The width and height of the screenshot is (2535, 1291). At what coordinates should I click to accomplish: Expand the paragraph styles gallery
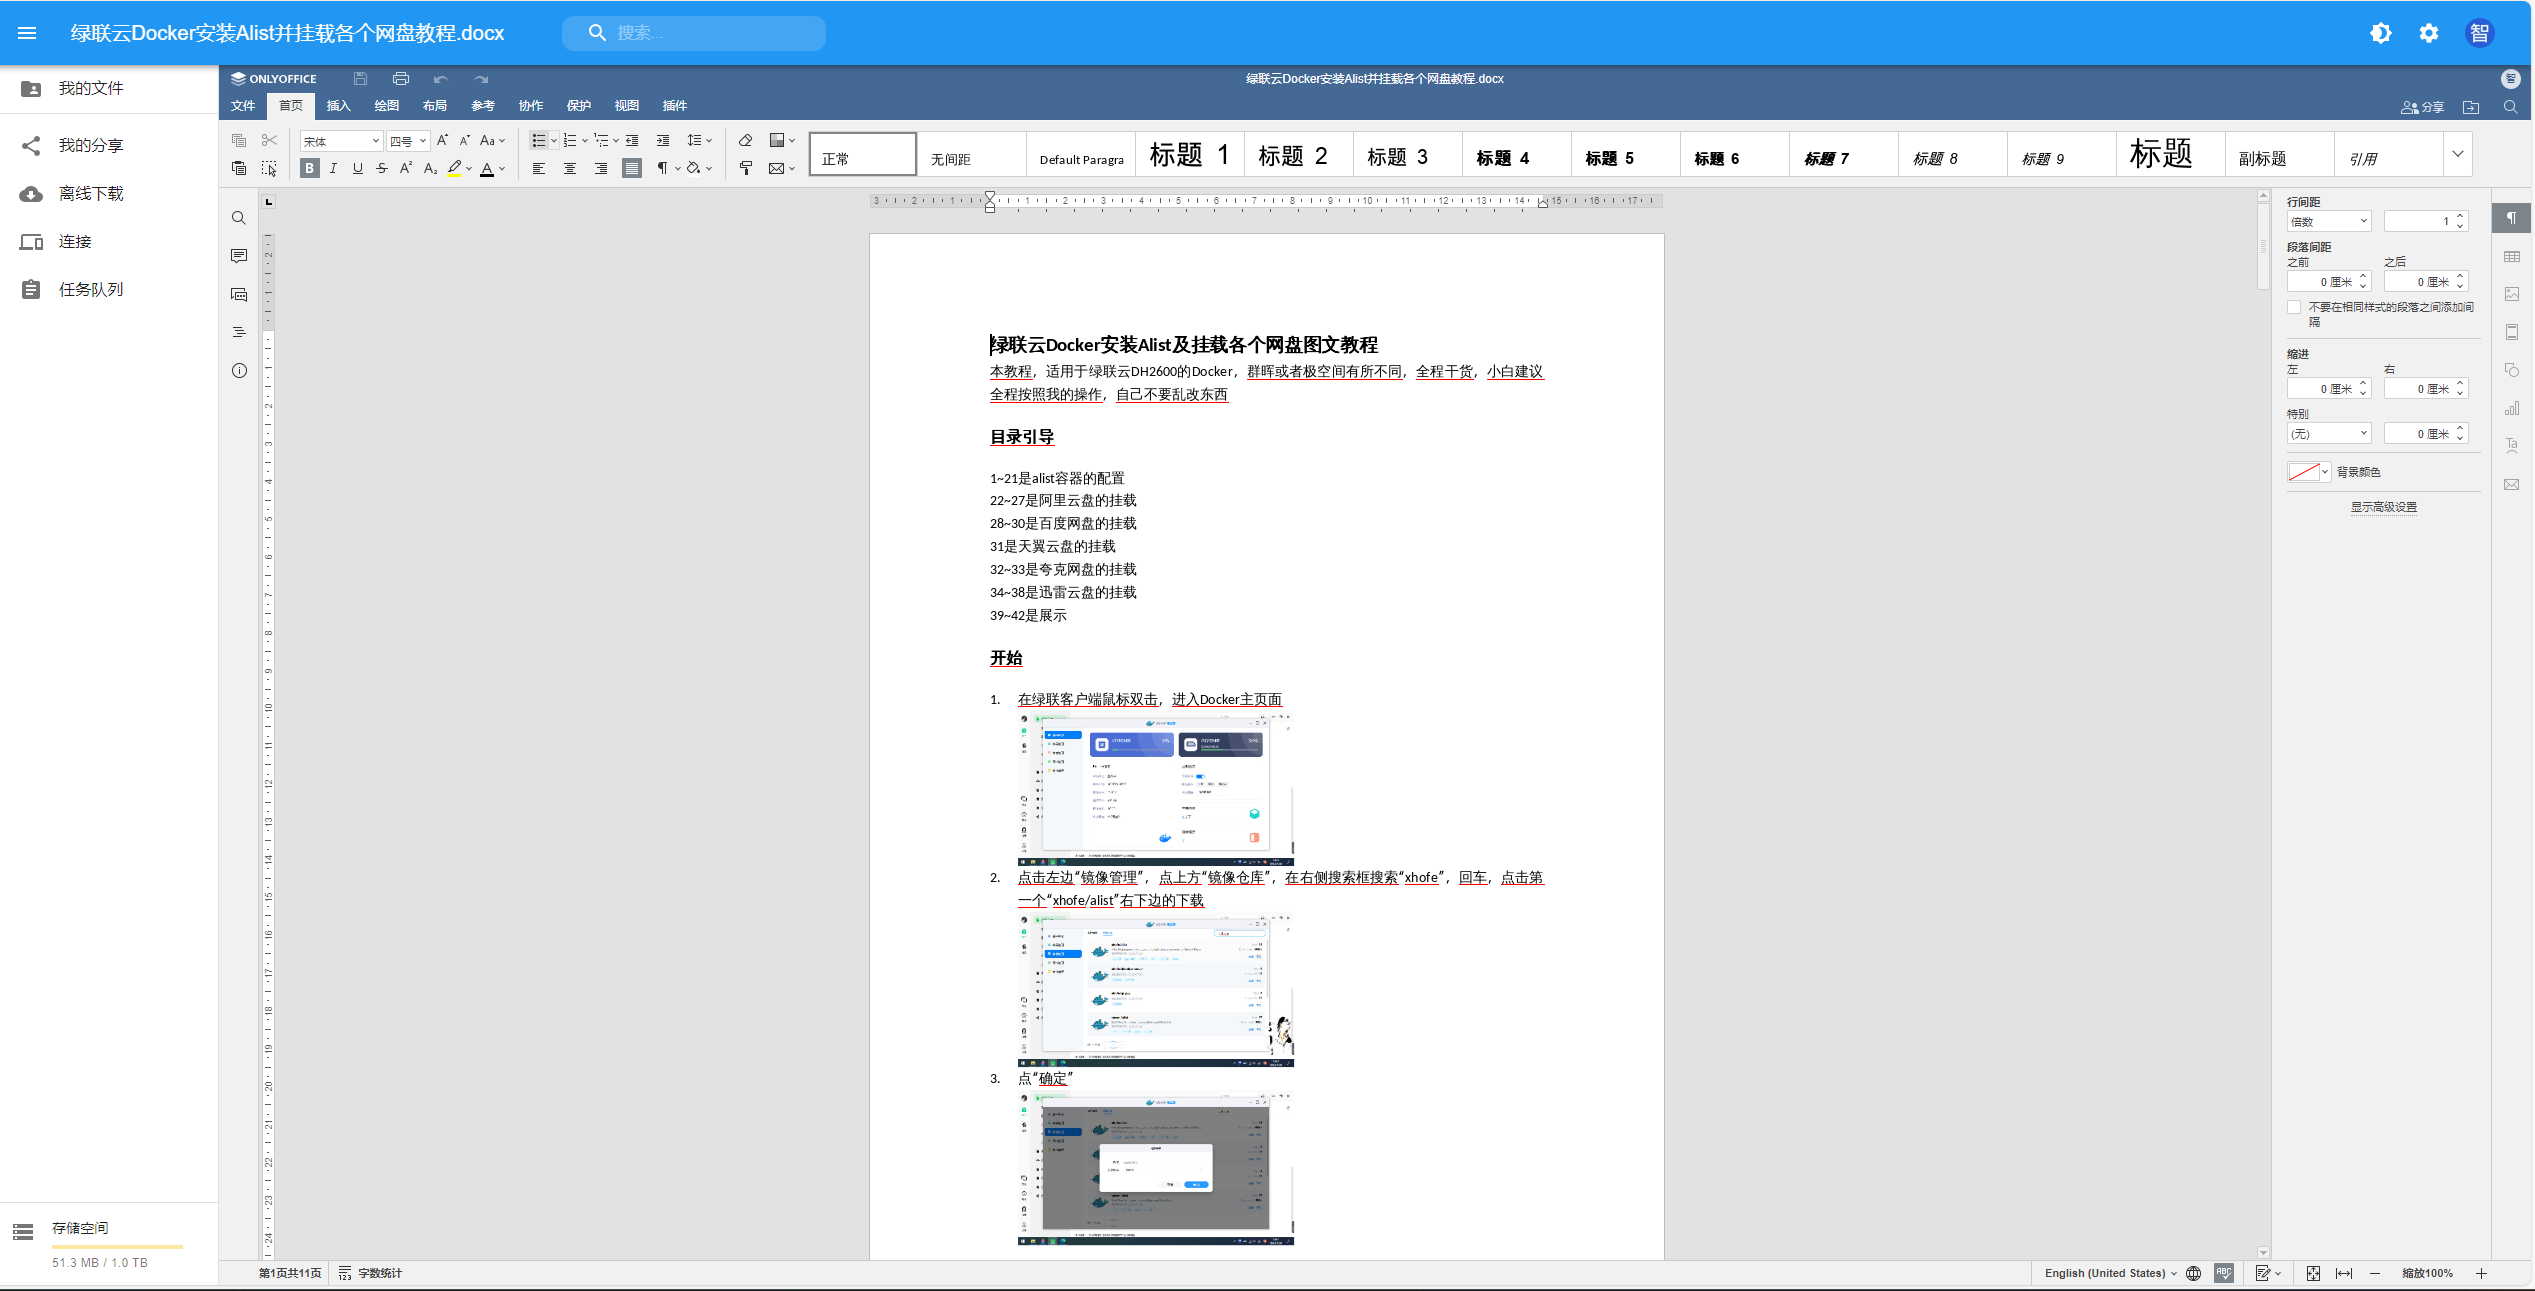click(2457, 154)
